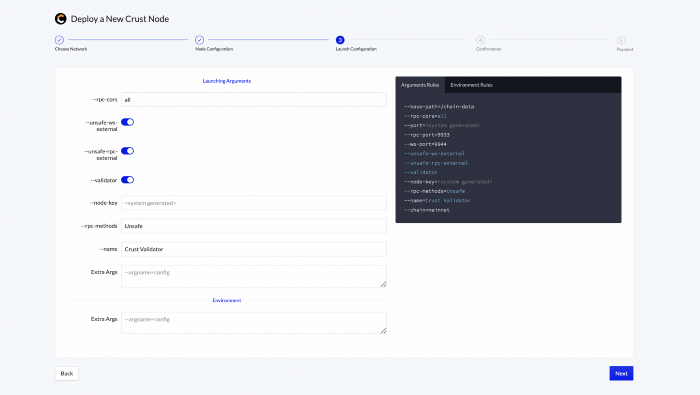The height and width of the screenshot is (395, 700).
Task: Switch to the Arguments Rules tab
Action: pos(420,85)
